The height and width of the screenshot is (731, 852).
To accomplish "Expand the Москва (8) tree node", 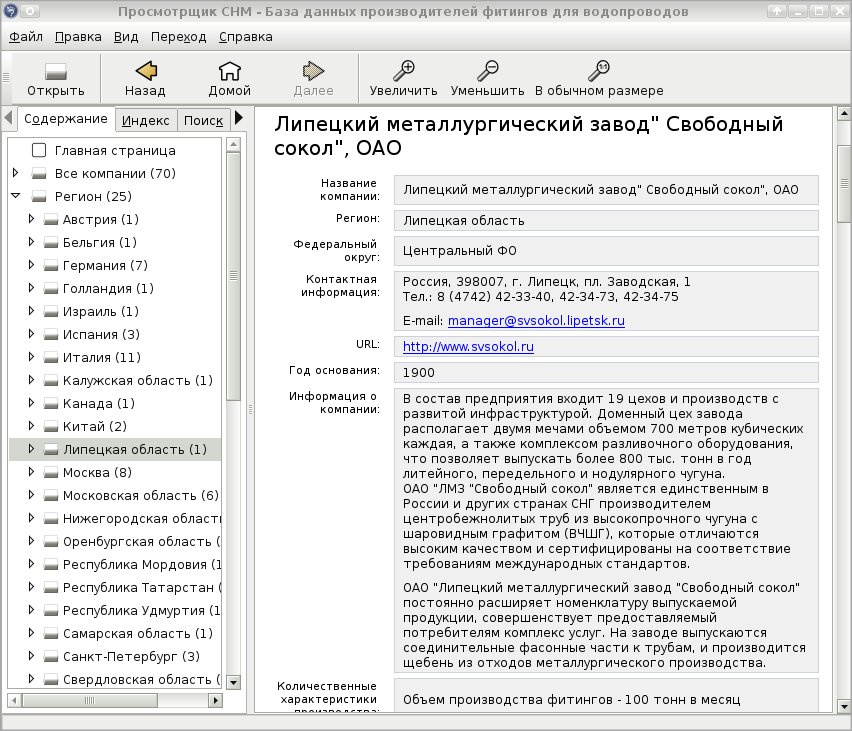I will (31, 472).
